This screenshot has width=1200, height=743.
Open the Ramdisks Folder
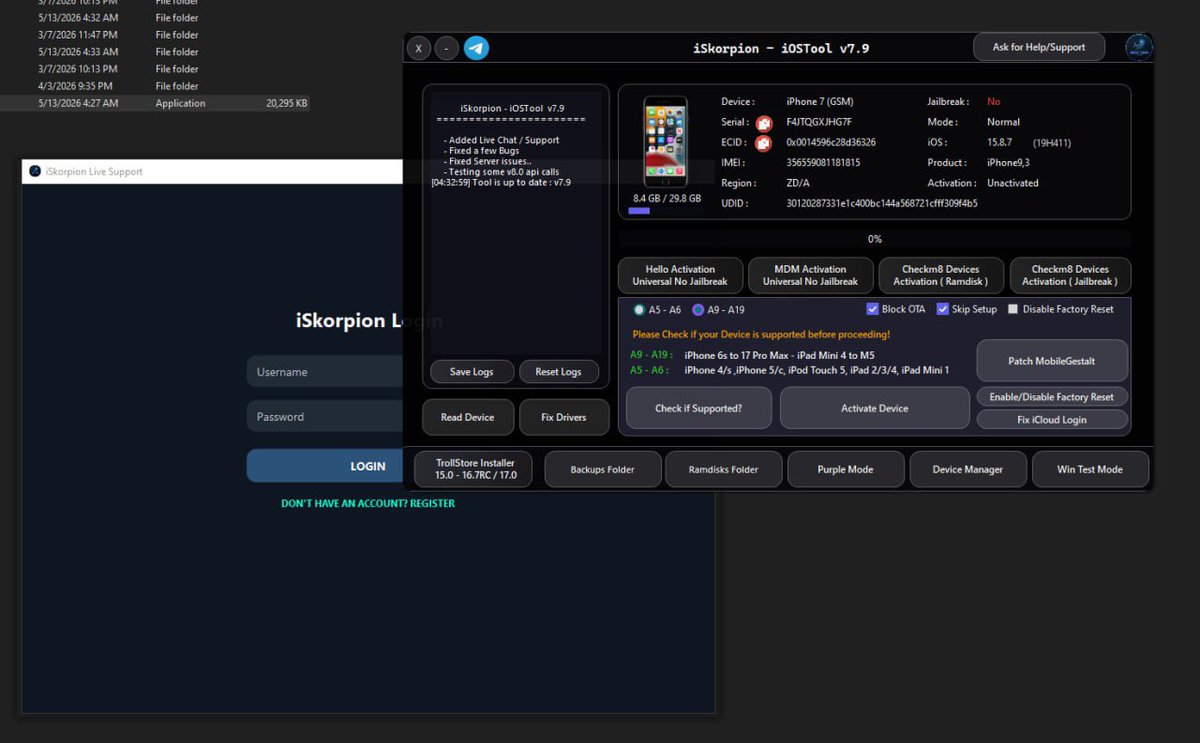click(x=724, y=469)
